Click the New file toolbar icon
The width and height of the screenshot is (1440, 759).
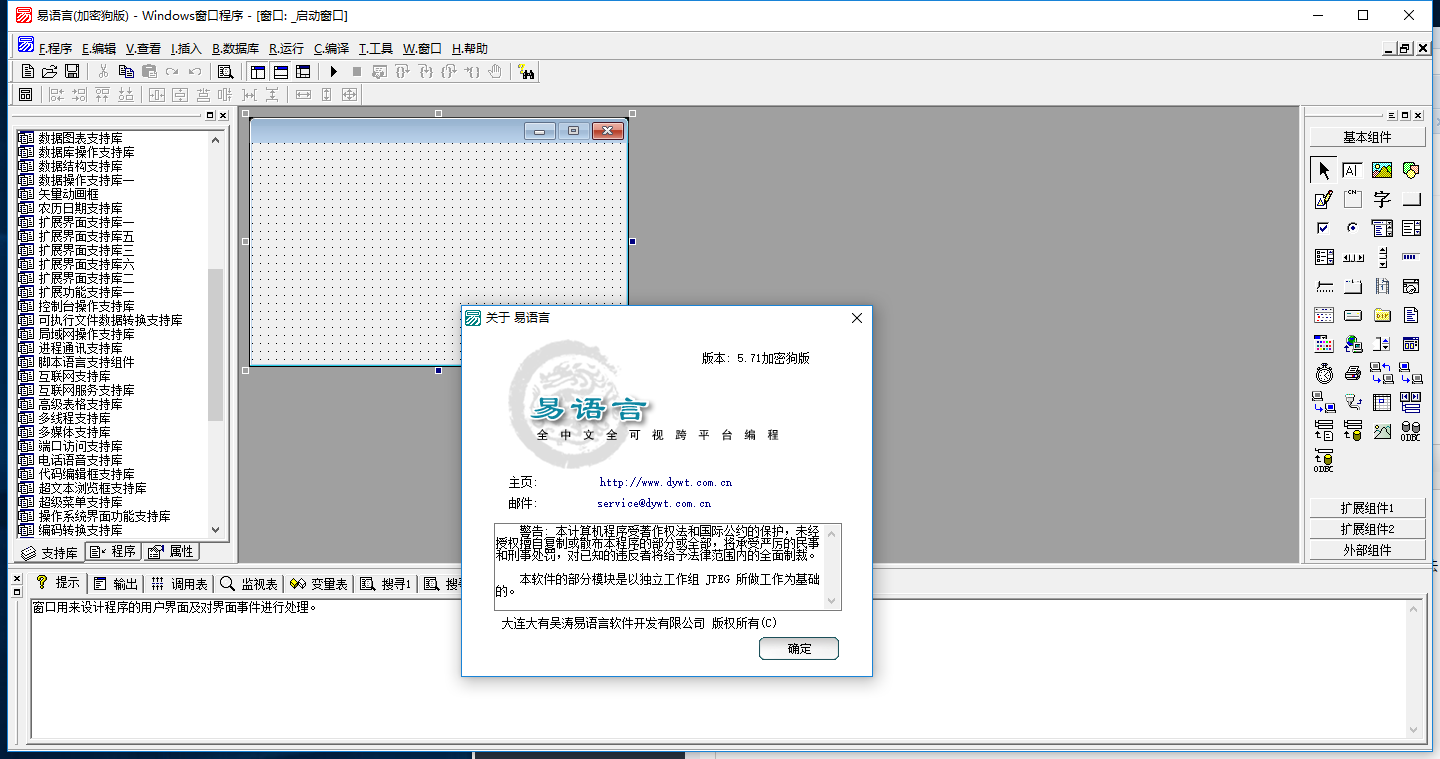pyautogui.click(x=28, y=71)
